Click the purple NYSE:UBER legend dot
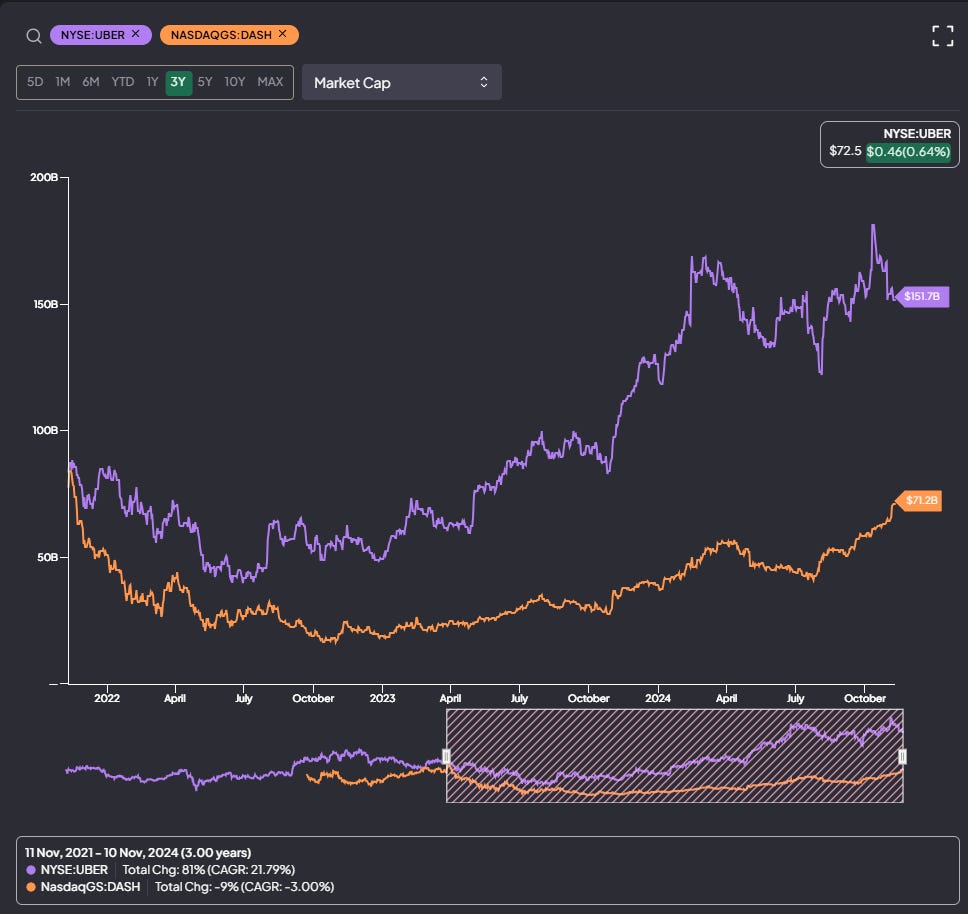 click(31, 870)
